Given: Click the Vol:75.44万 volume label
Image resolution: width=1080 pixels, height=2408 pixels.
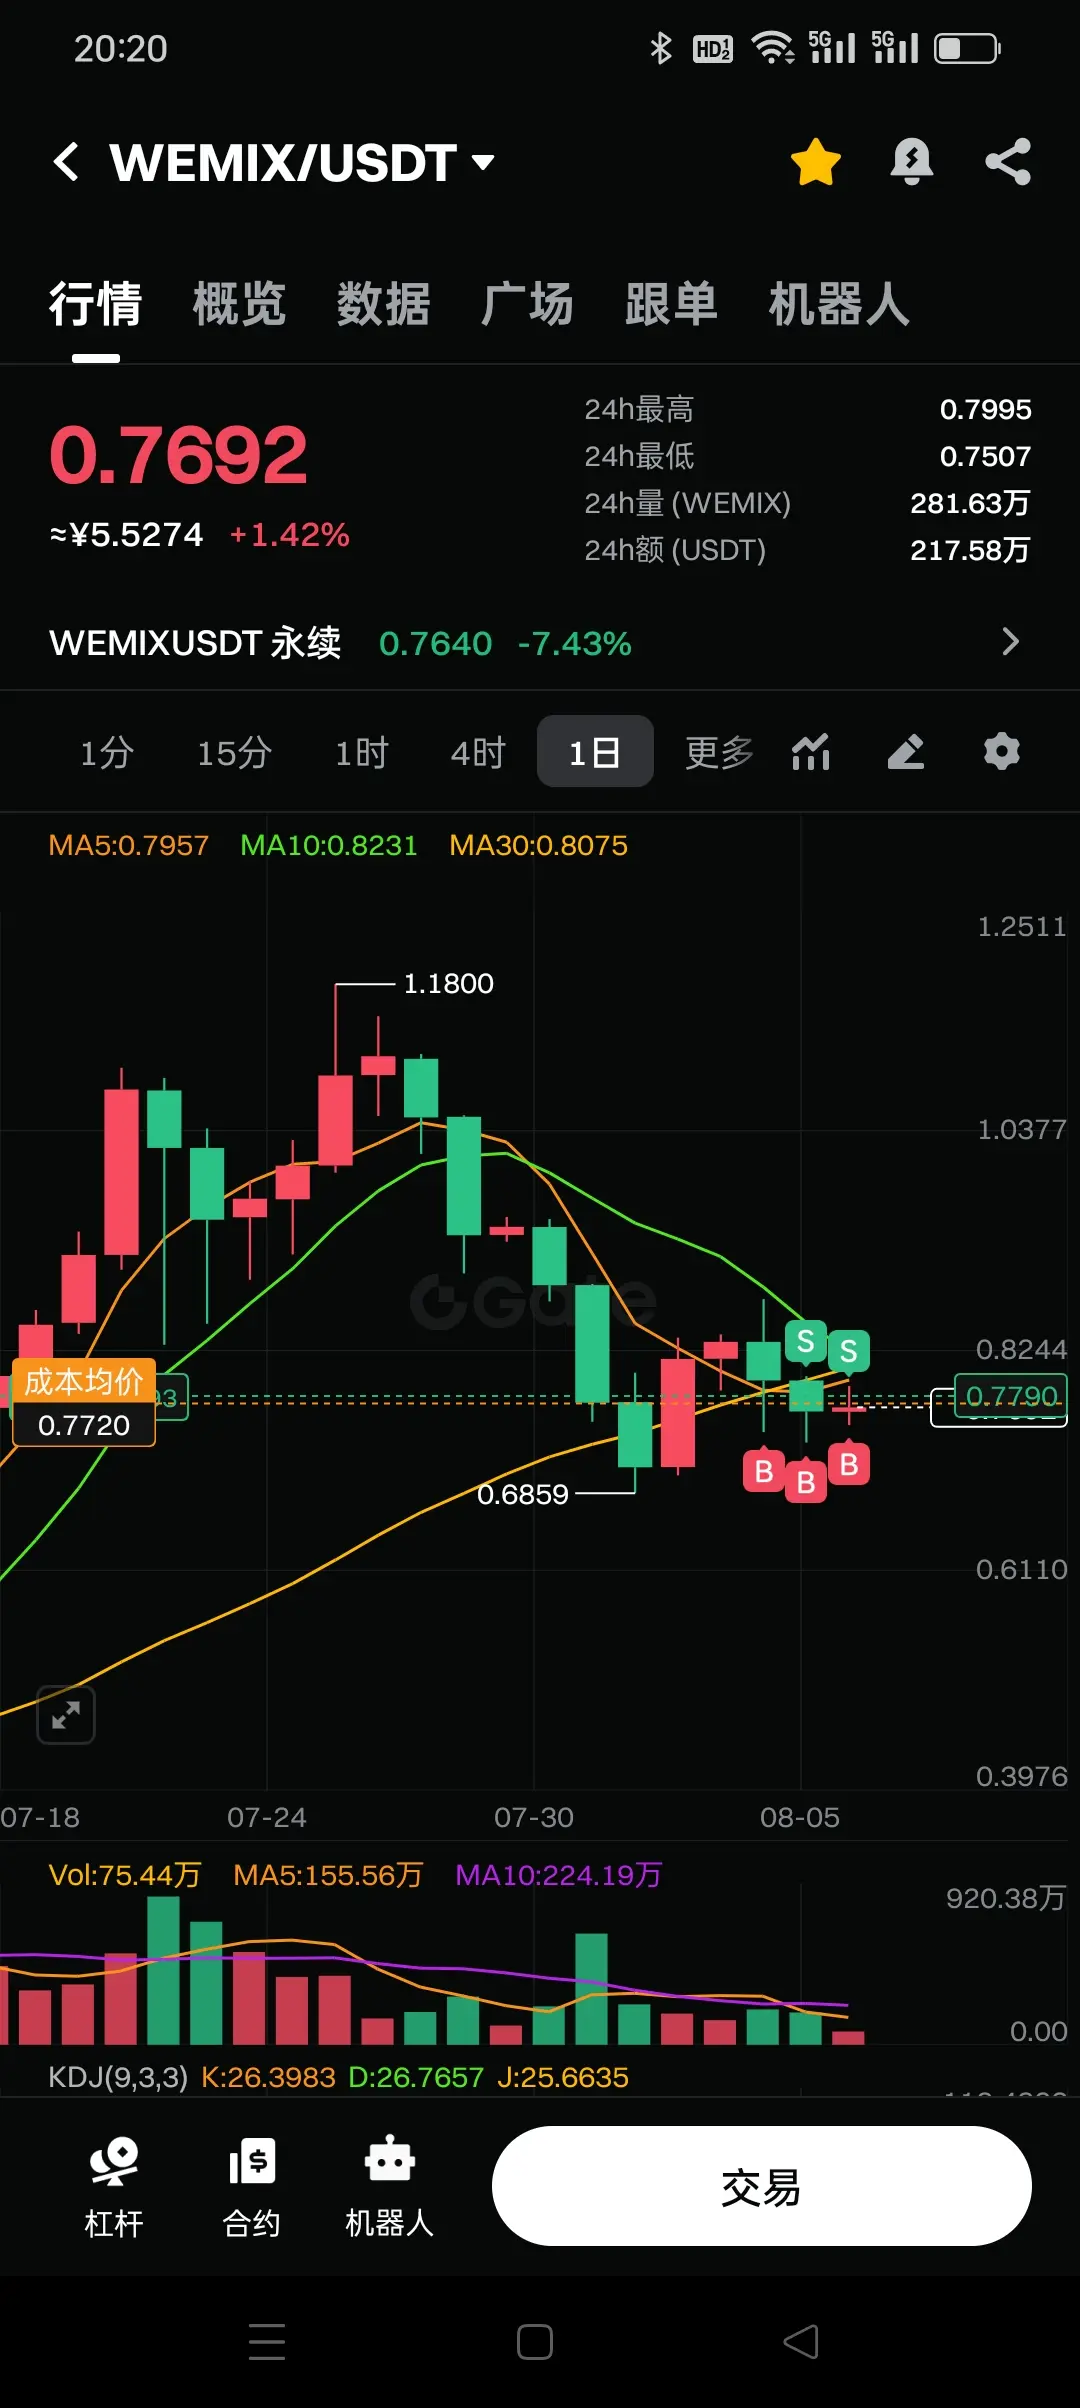Looking at the screenshot, I should pos(125,1875).
